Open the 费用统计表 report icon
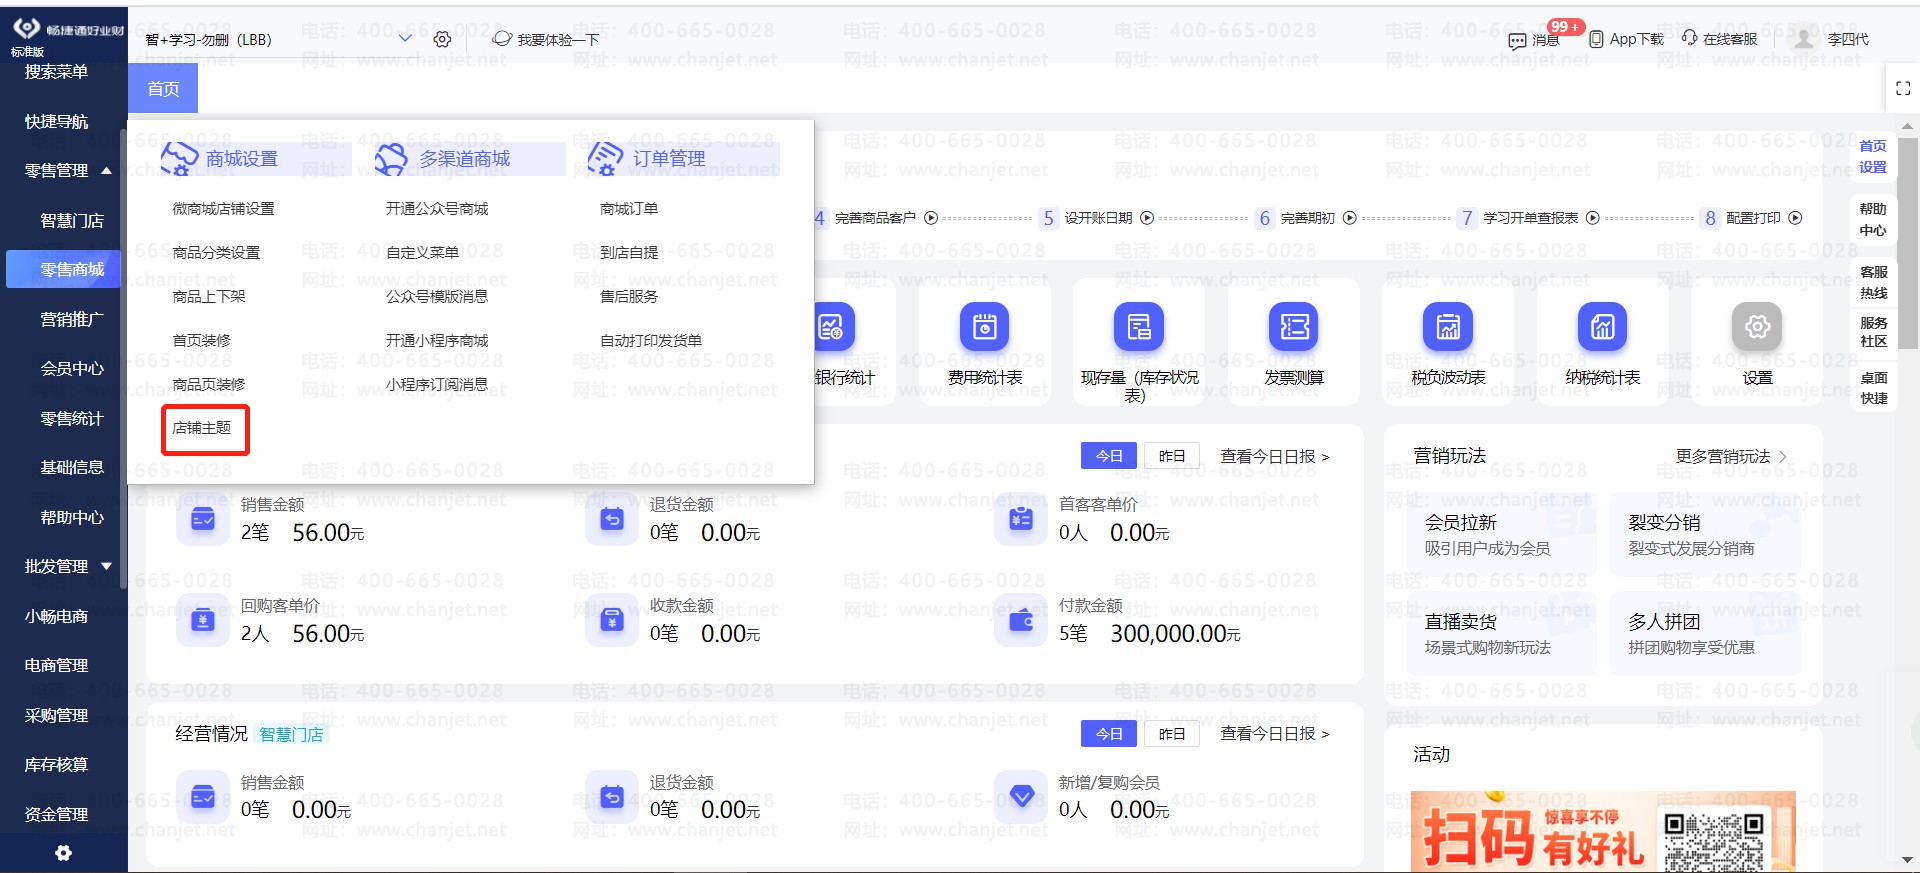 985,327
